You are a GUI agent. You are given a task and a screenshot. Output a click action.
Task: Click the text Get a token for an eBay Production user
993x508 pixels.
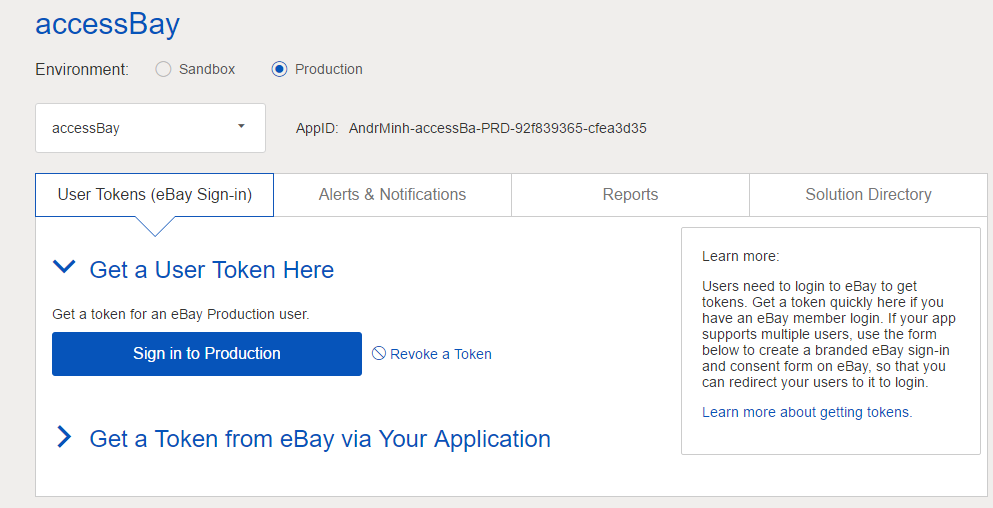pos(180,314)
